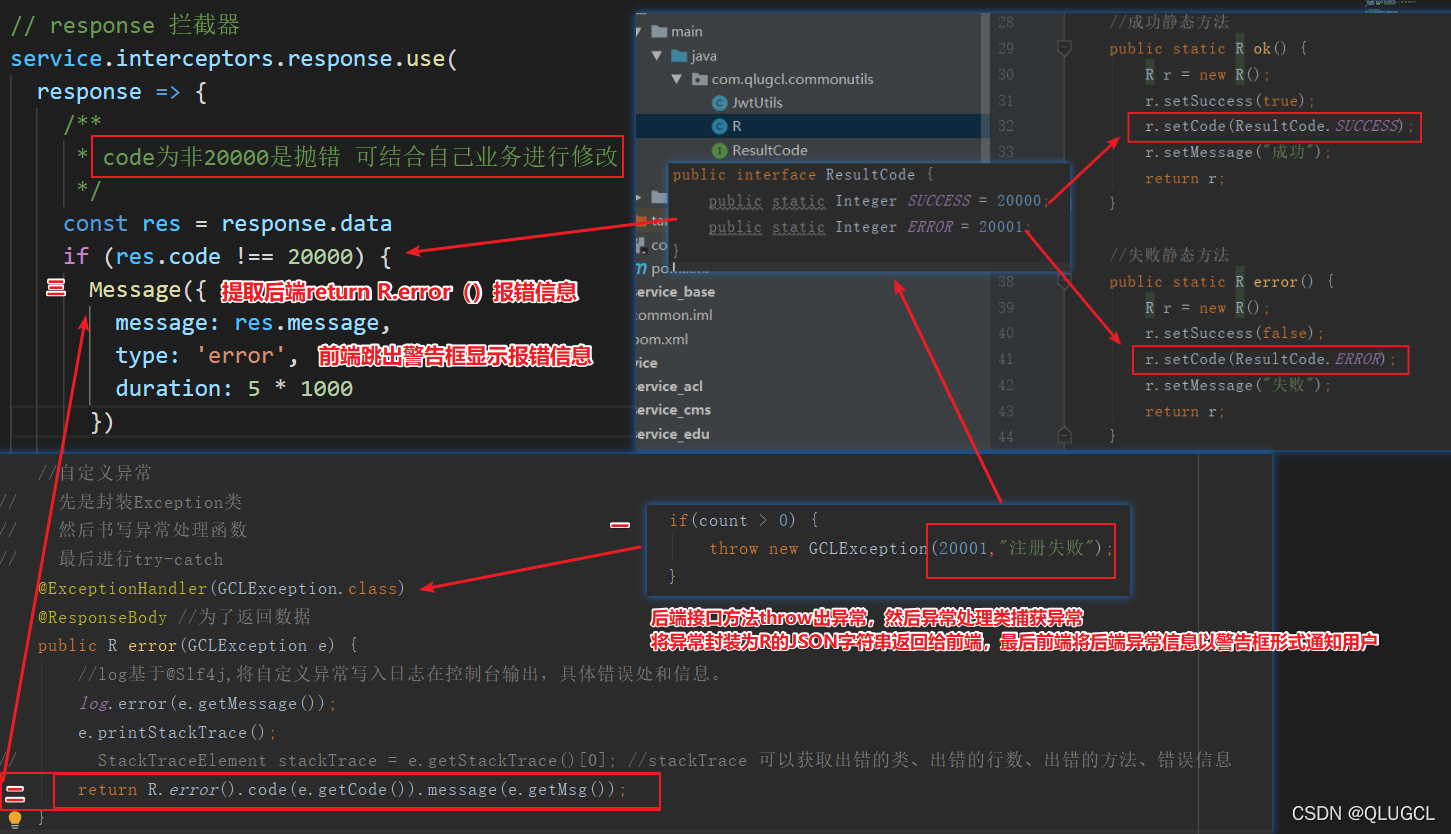The image size is (1451, 834).
Task: Click 'r.setSuccess(false);' code line
Action: click(x=1235, y=333)
